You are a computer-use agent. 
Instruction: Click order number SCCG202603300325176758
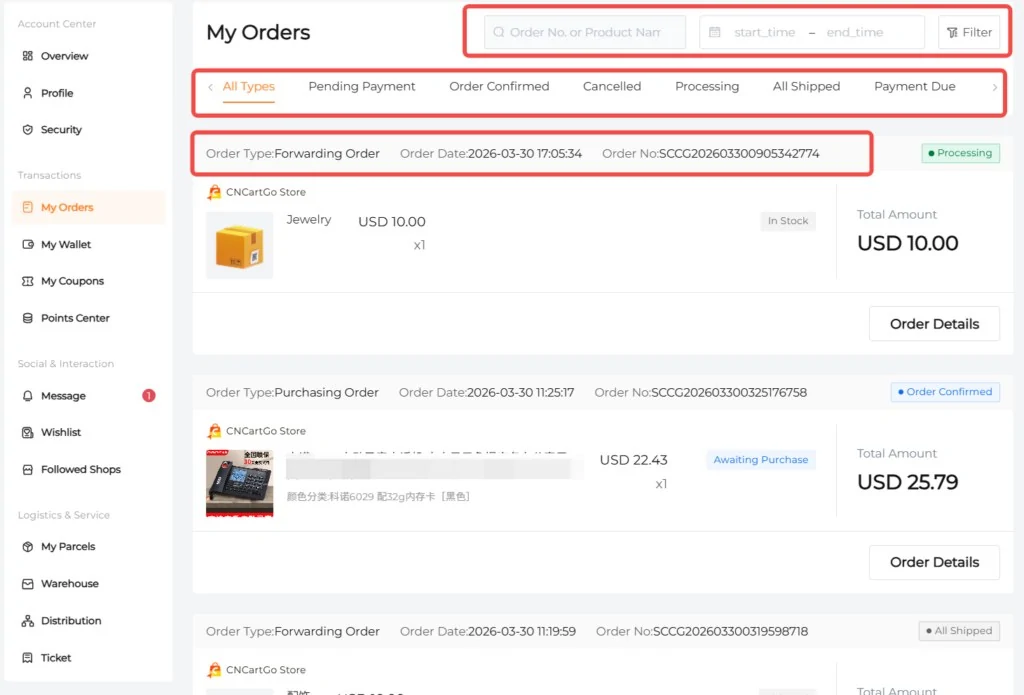(x=729, y=393)
